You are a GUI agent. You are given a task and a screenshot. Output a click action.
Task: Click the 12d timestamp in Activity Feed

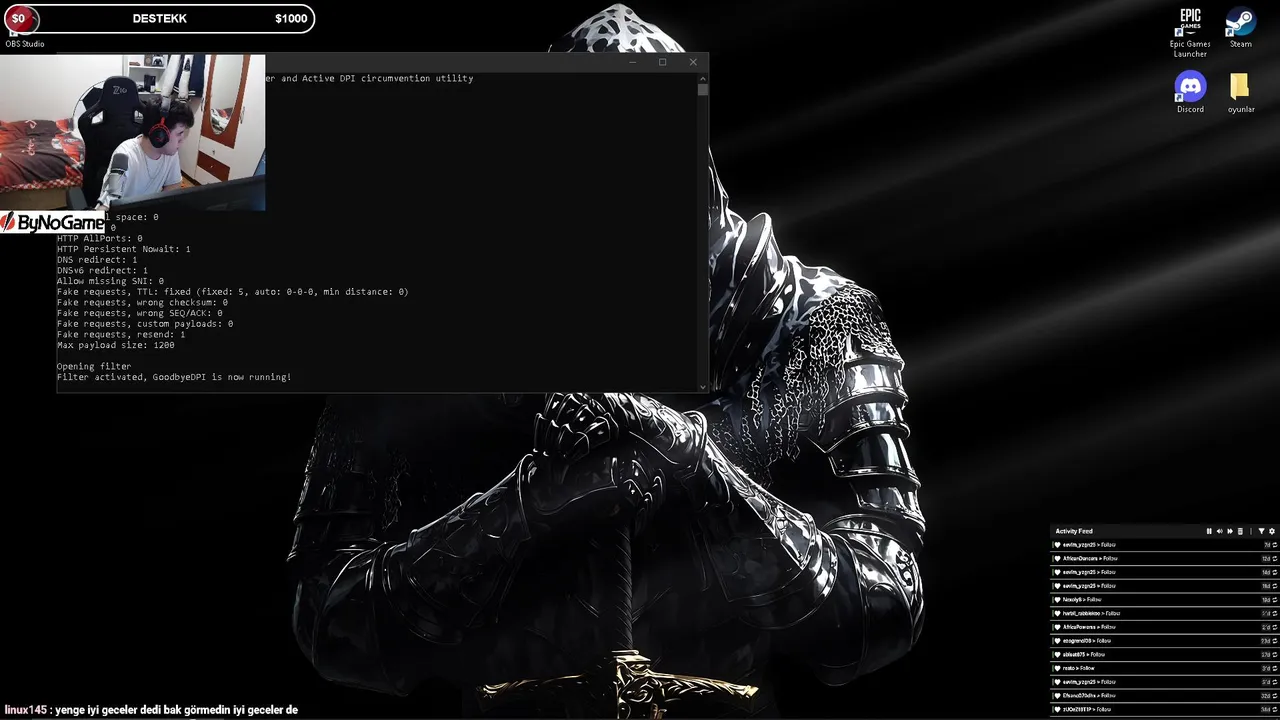[1266, 559]
